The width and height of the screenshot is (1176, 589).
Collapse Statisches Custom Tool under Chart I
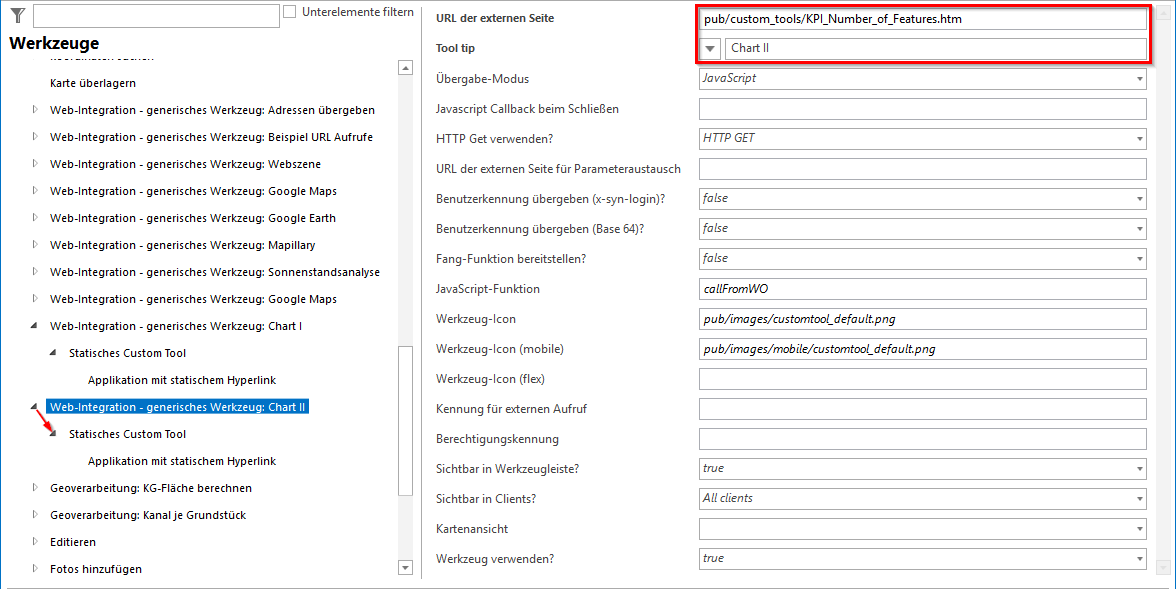pyautogui.click(x=53, y=353)
